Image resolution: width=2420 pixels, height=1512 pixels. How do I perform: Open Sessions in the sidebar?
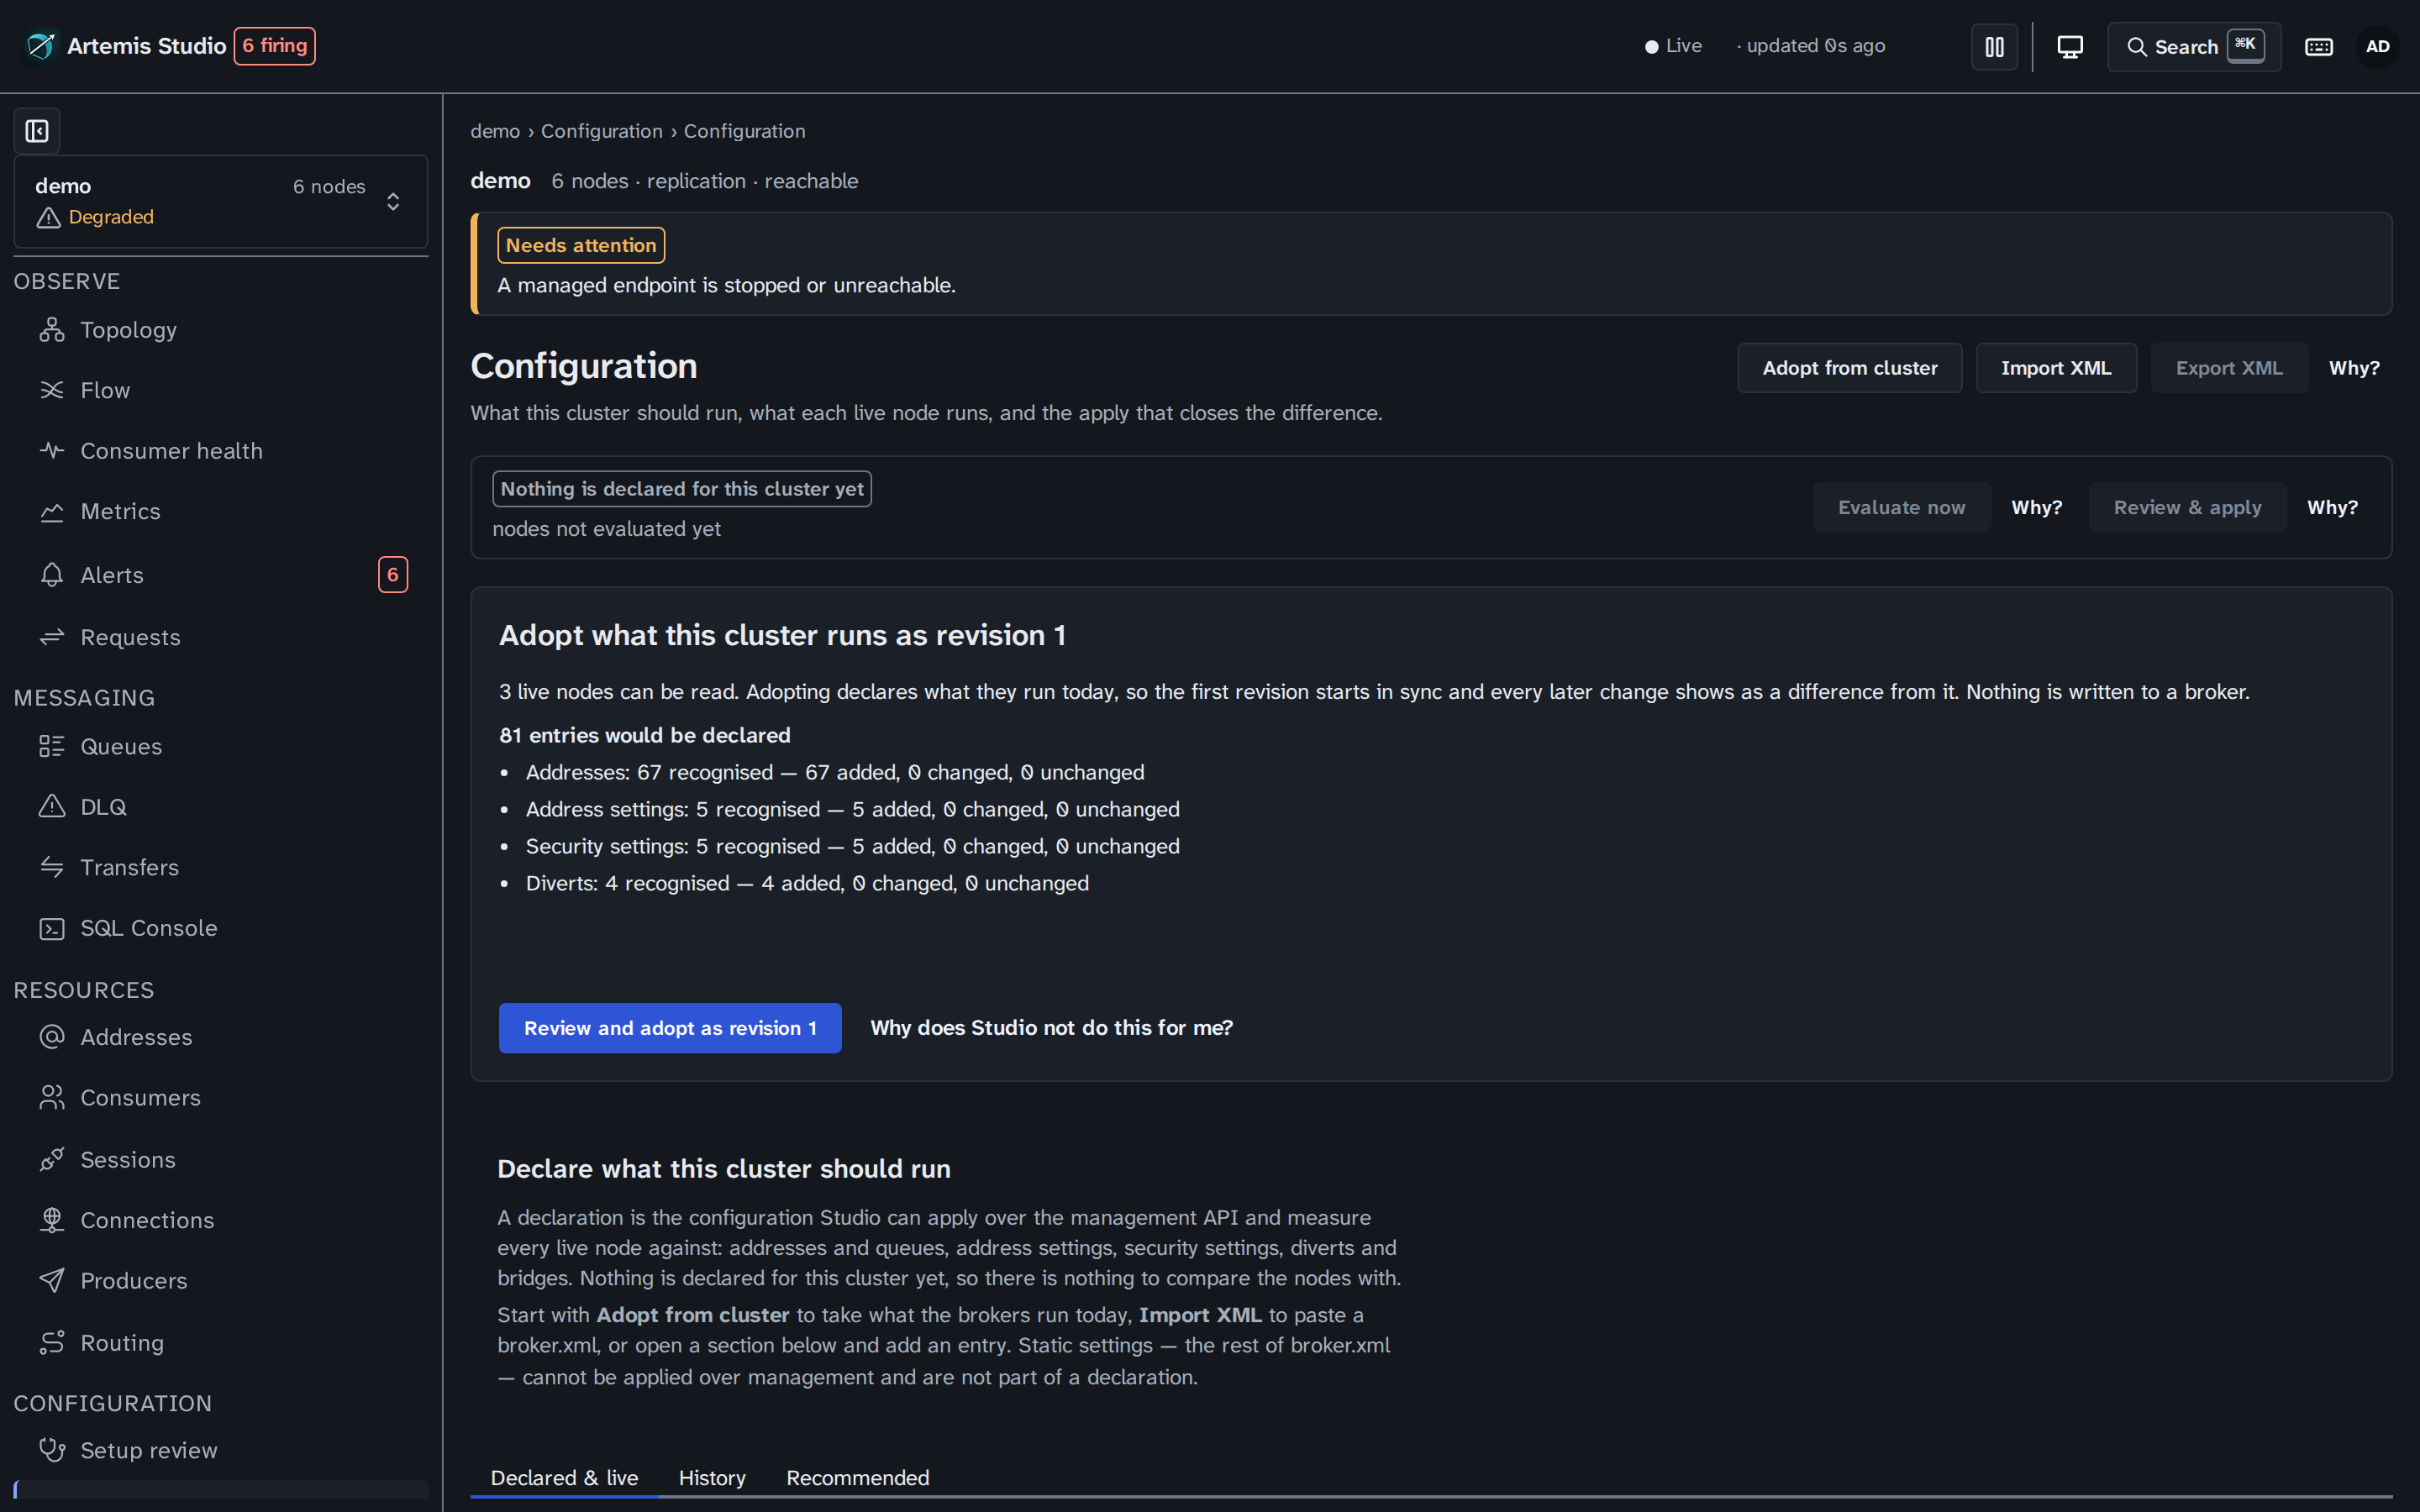click(x=220, y=1160)
